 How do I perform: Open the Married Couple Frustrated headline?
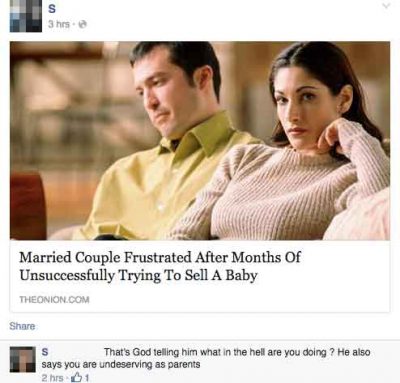click(160, 266)
